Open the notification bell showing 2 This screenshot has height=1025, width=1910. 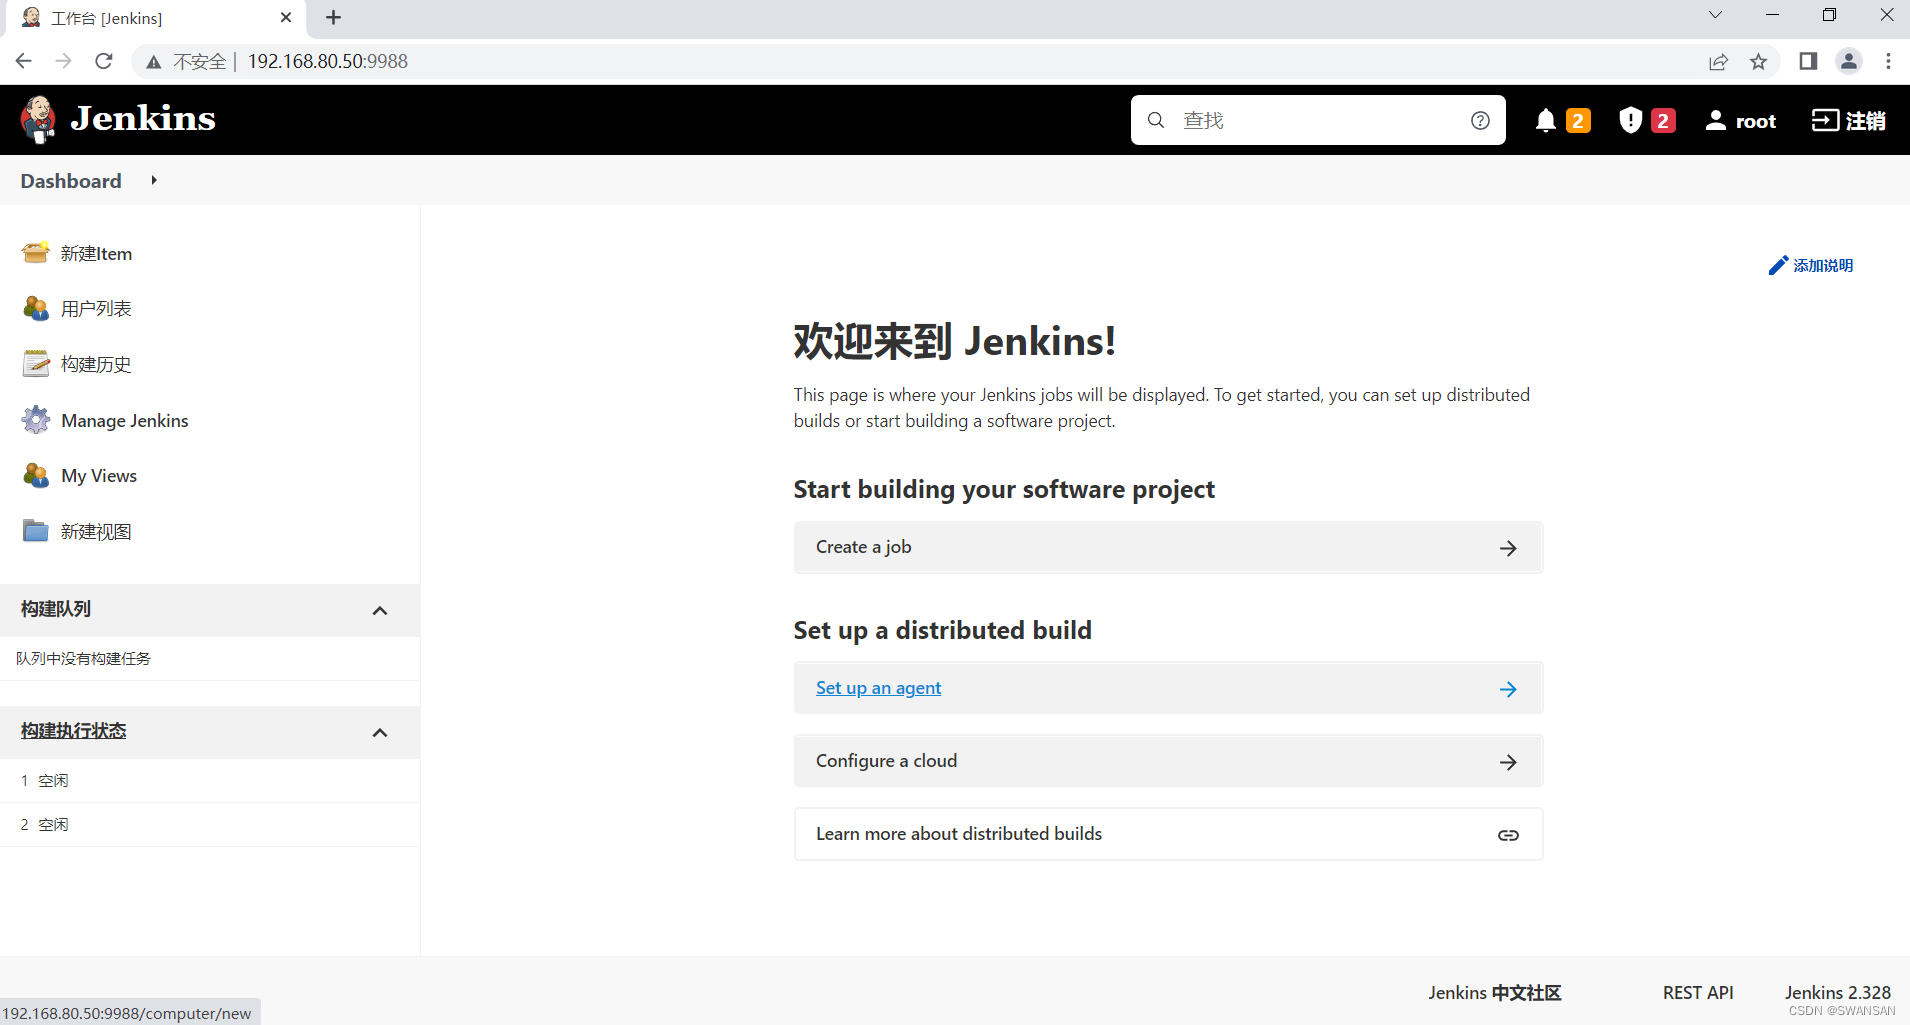(1545, 120)
